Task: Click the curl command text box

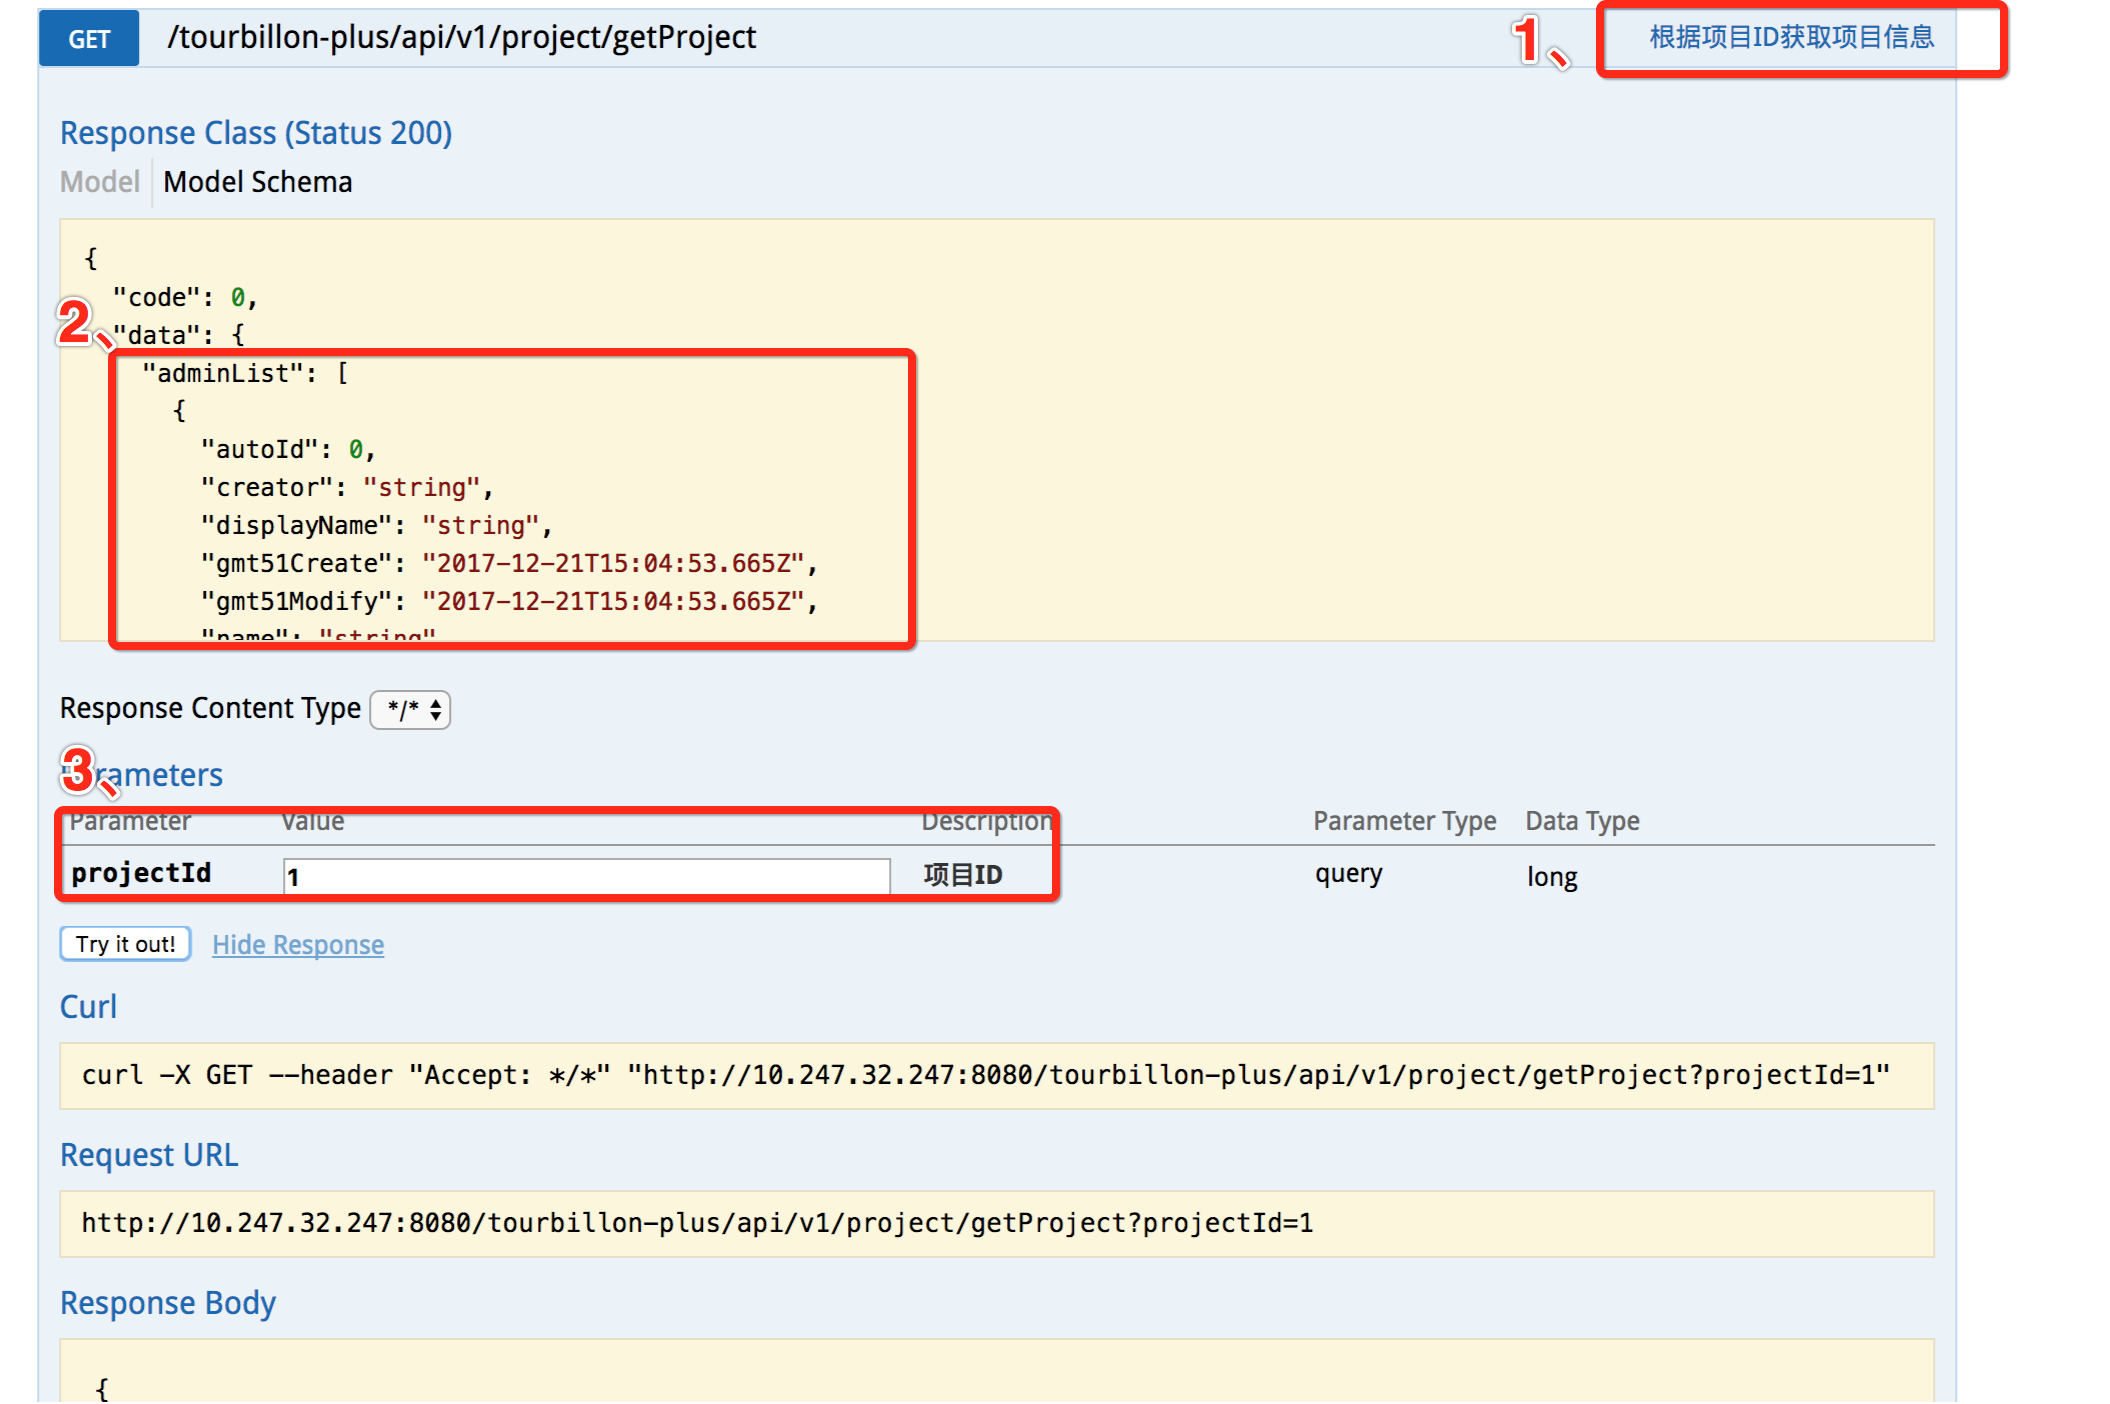Action: coord(997,1076)
